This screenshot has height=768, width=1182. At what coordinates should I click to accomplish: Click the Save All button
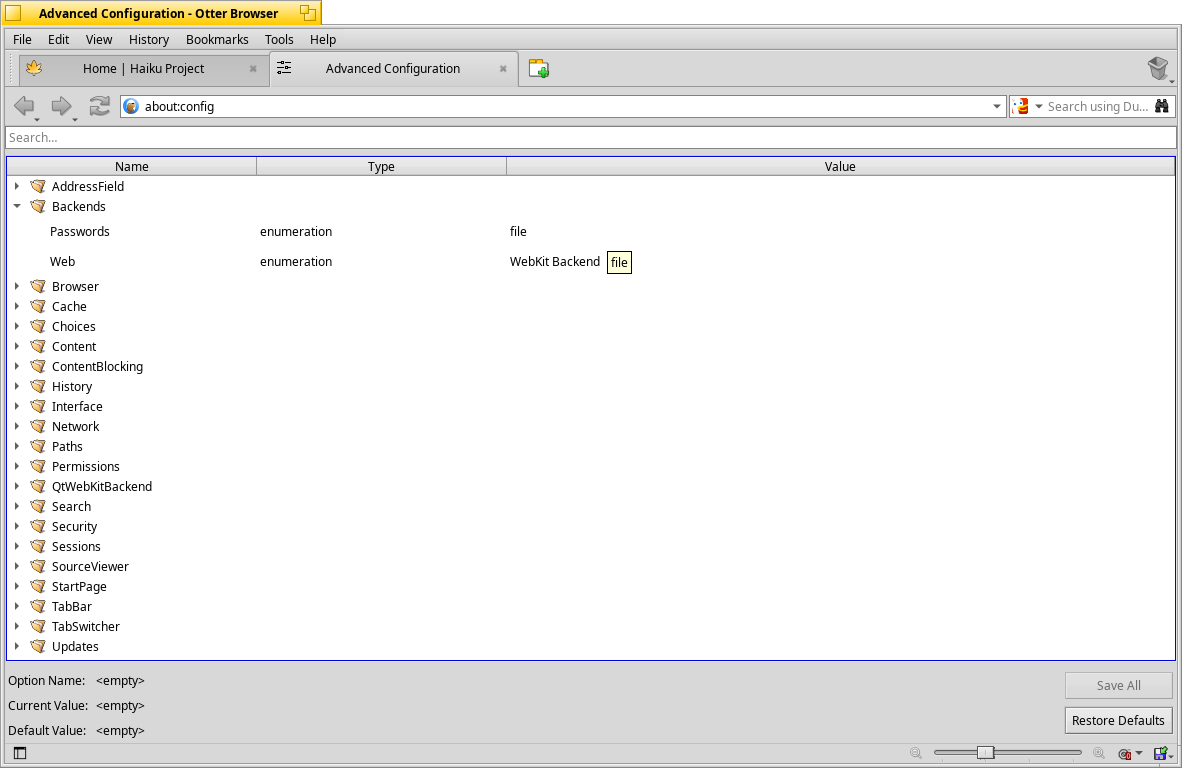1119,685
